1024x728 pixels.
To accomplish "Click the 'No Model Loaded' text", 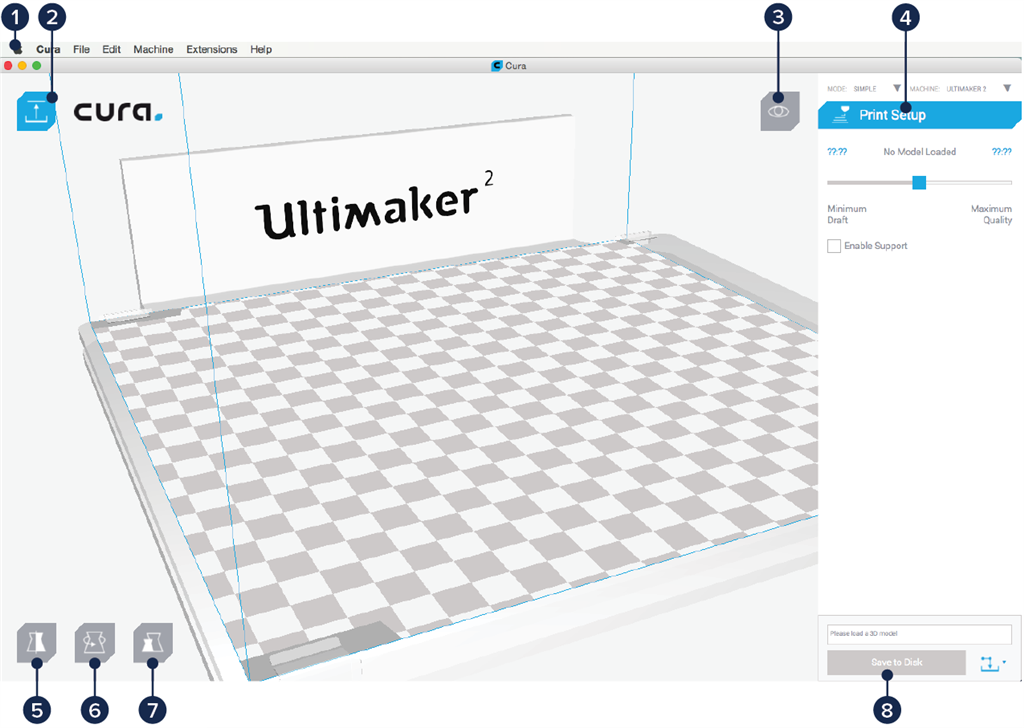I will point(920,151).
